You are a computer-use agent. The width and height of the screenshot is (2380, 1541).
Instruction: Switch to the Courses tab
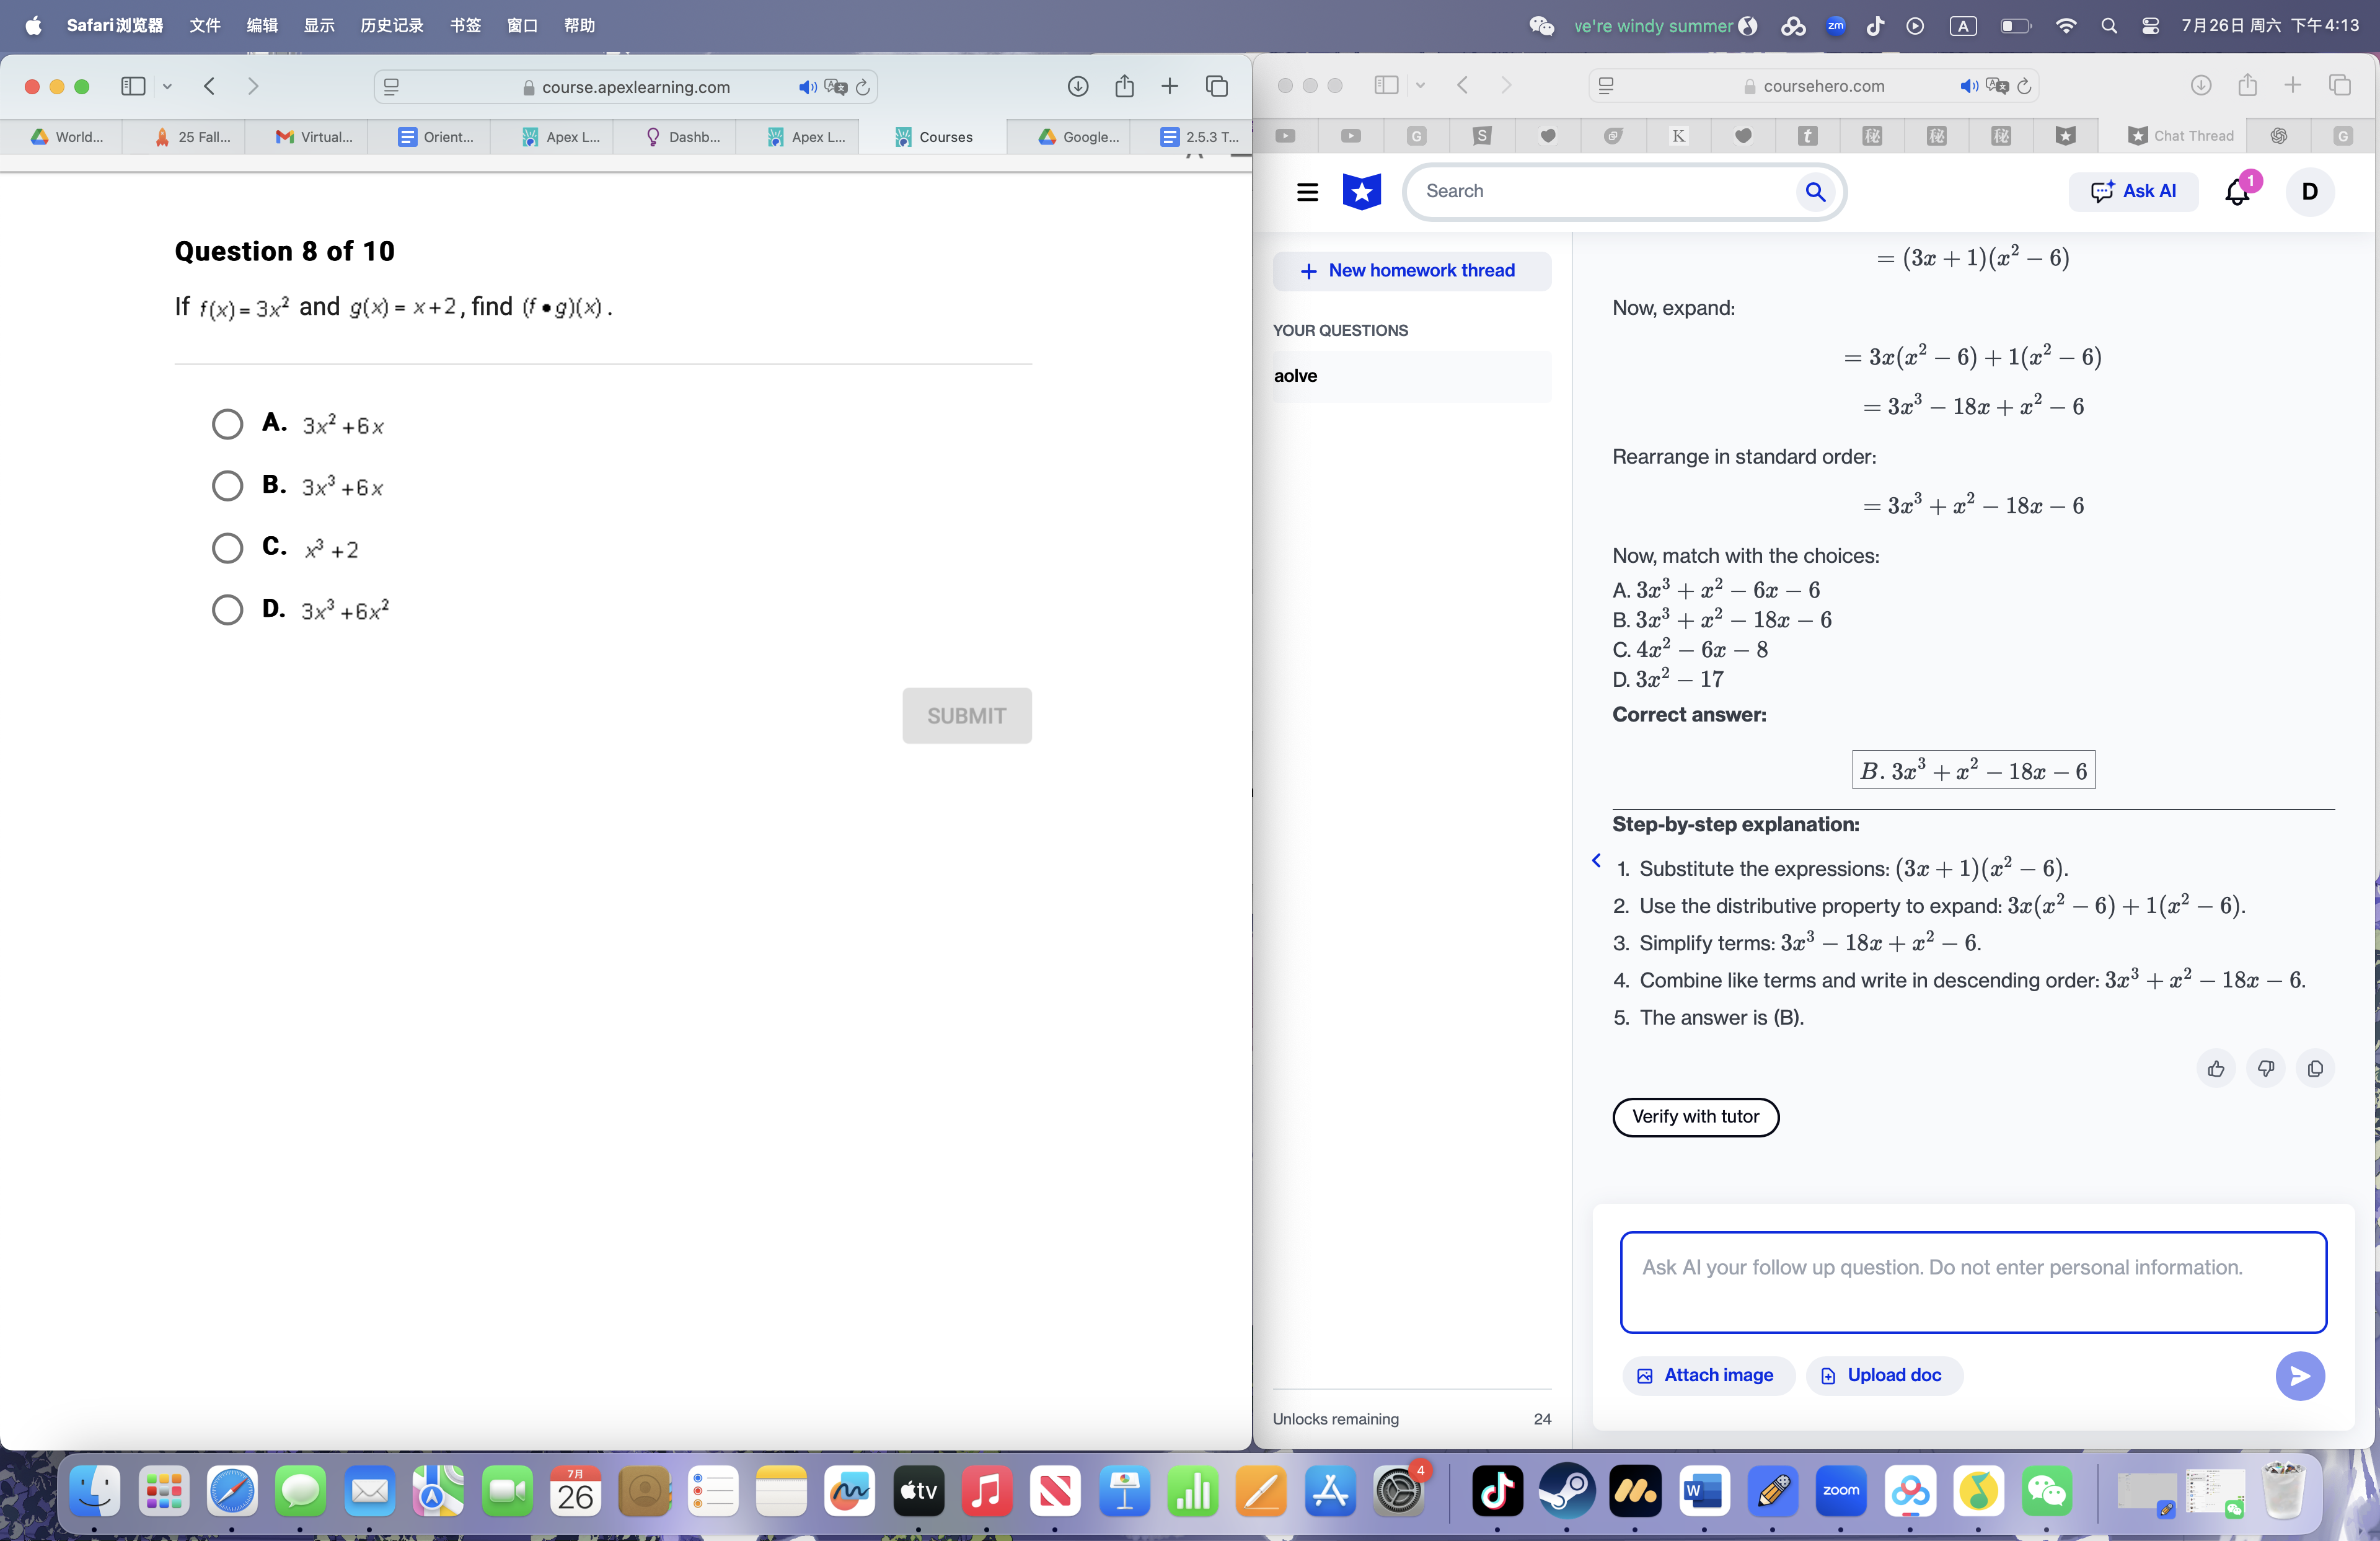pyautogui.click(x=932, y=137)
